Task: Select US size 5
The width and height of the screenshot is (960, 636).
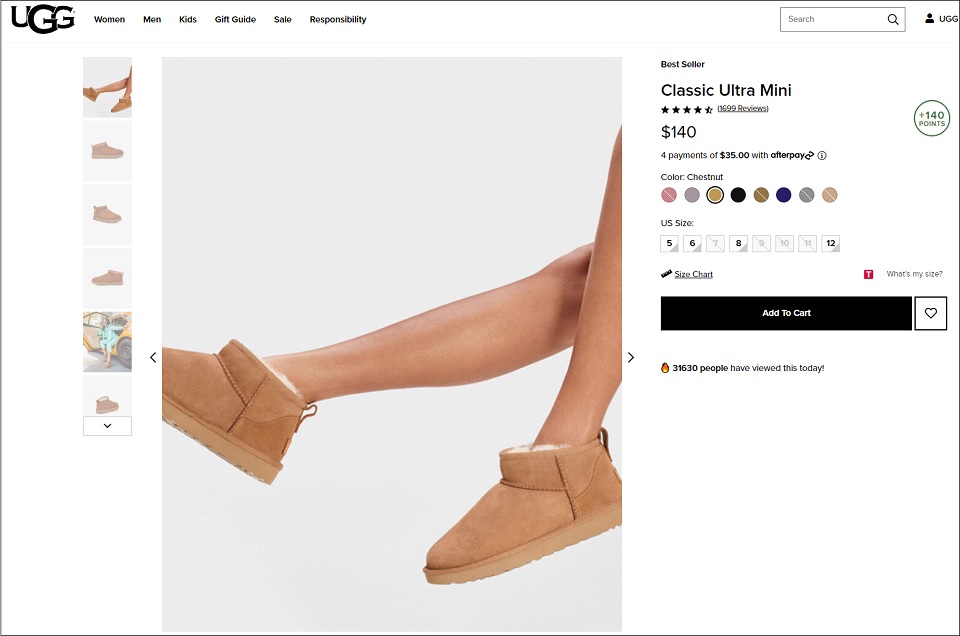Action: pyautogui.click(x=669, y=244)
